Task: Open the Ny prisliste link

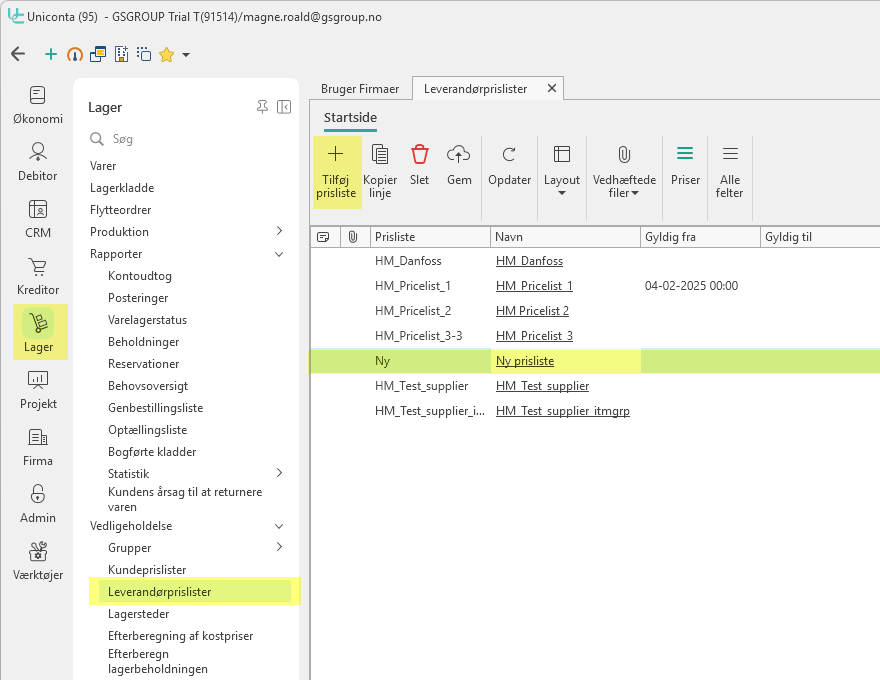Action: click(525, 361)
